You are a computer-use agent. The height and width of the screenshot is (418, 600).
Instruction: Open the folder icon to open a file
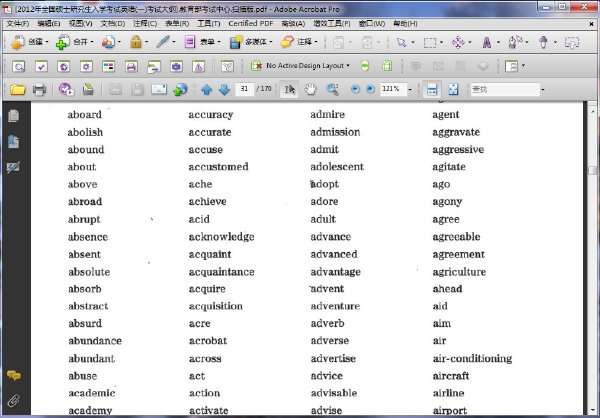(18, 90)
